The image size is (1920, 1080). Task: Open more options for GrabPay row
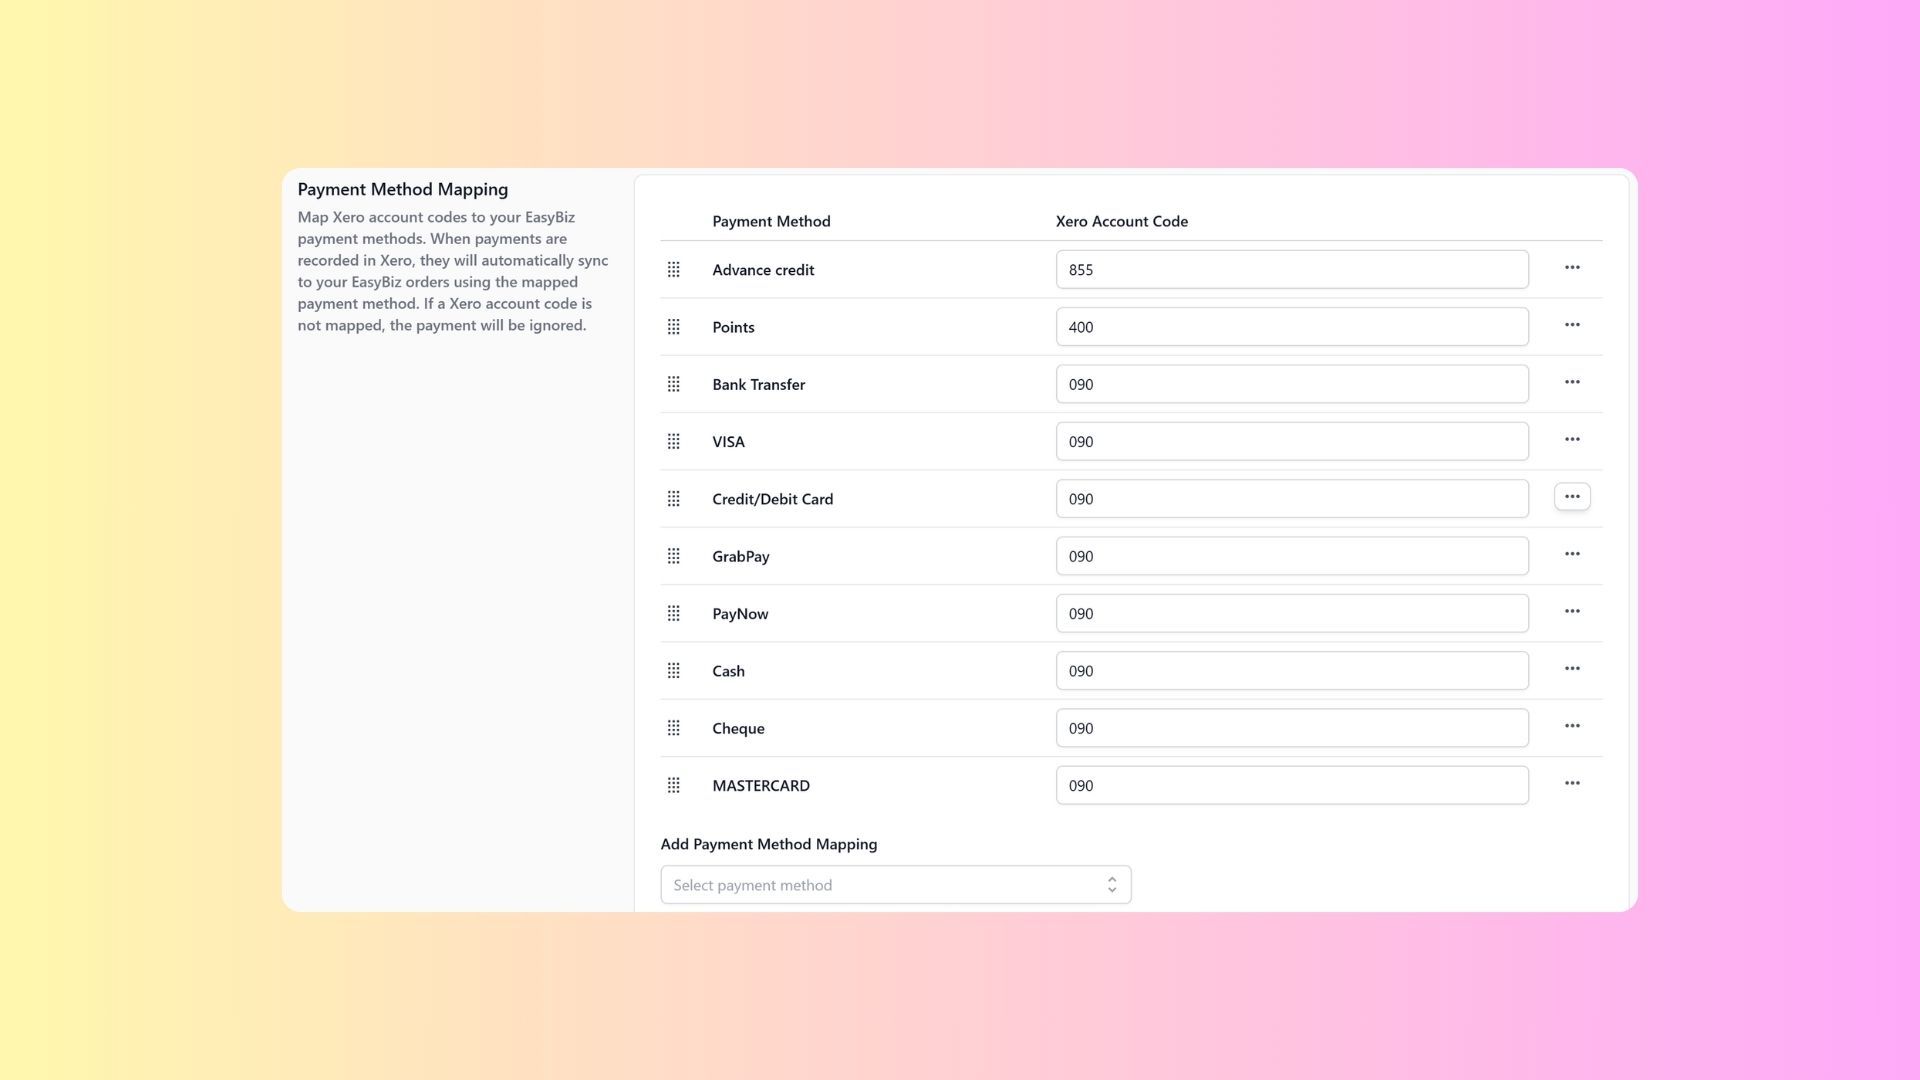[x=1572, y=554]
